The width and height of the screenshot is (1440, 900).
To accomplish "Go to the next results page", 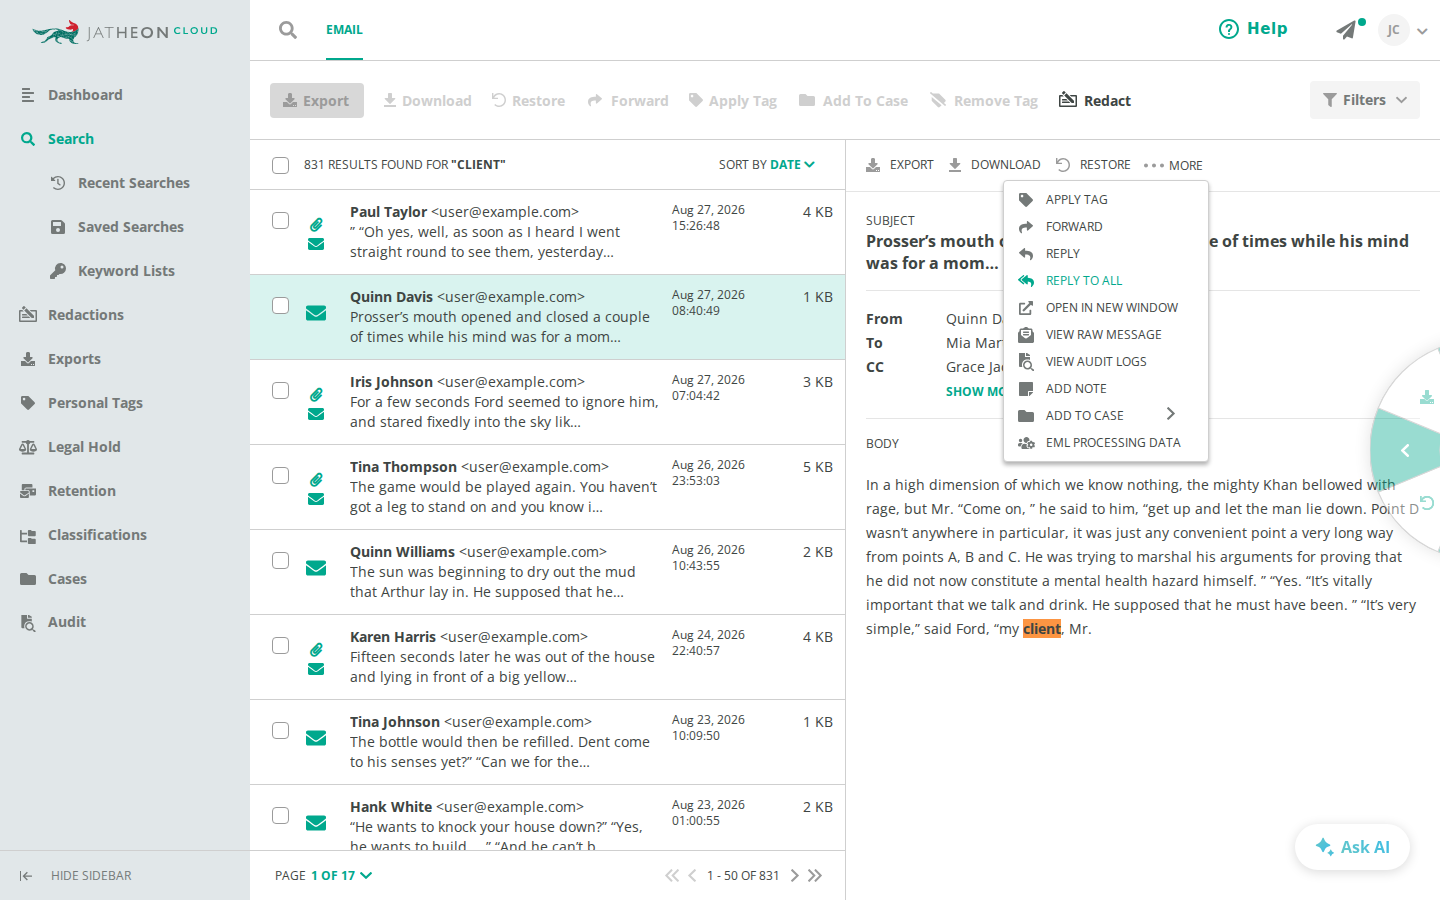I will 795,876.
